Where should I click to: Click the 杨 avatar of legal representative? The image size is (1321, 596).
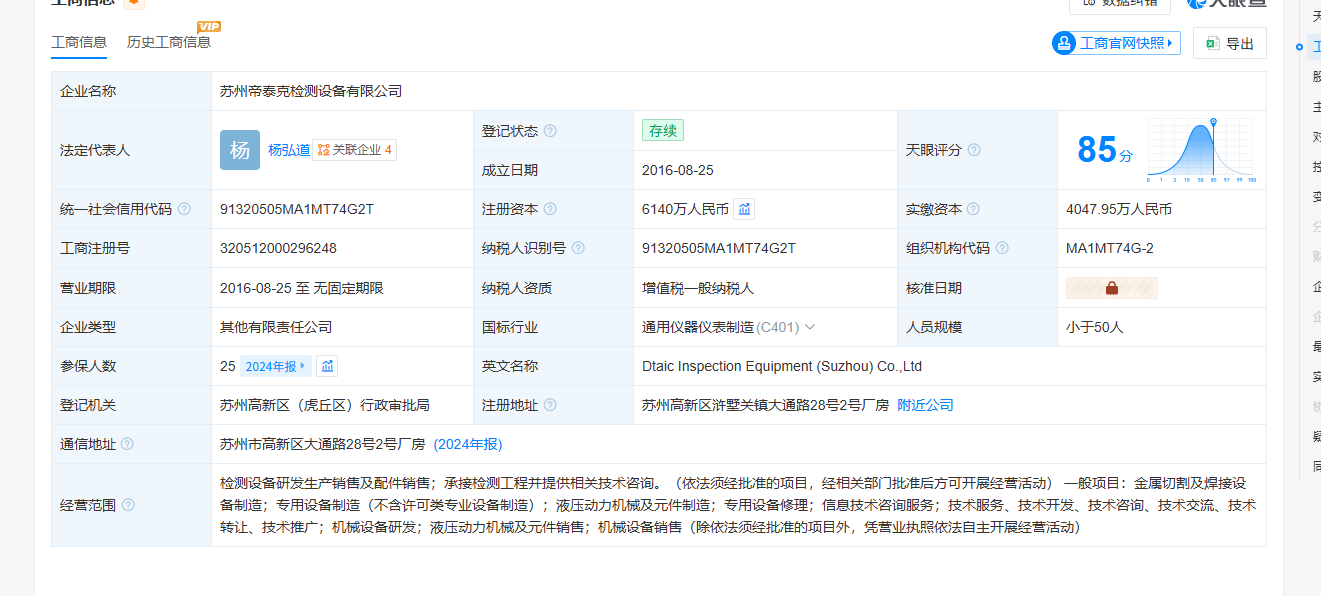pos(240,150)
